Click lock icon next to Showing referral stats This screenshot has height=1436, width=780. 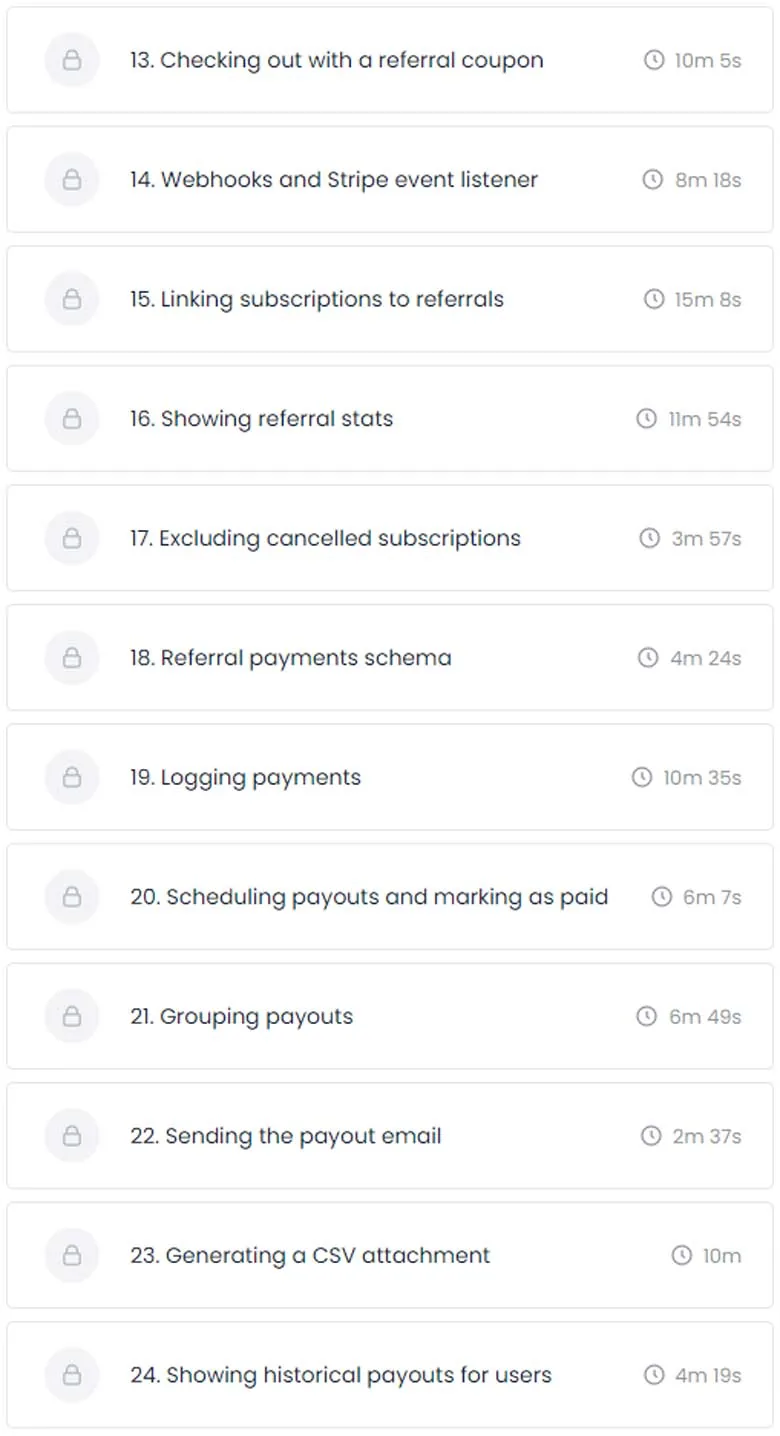72,419
